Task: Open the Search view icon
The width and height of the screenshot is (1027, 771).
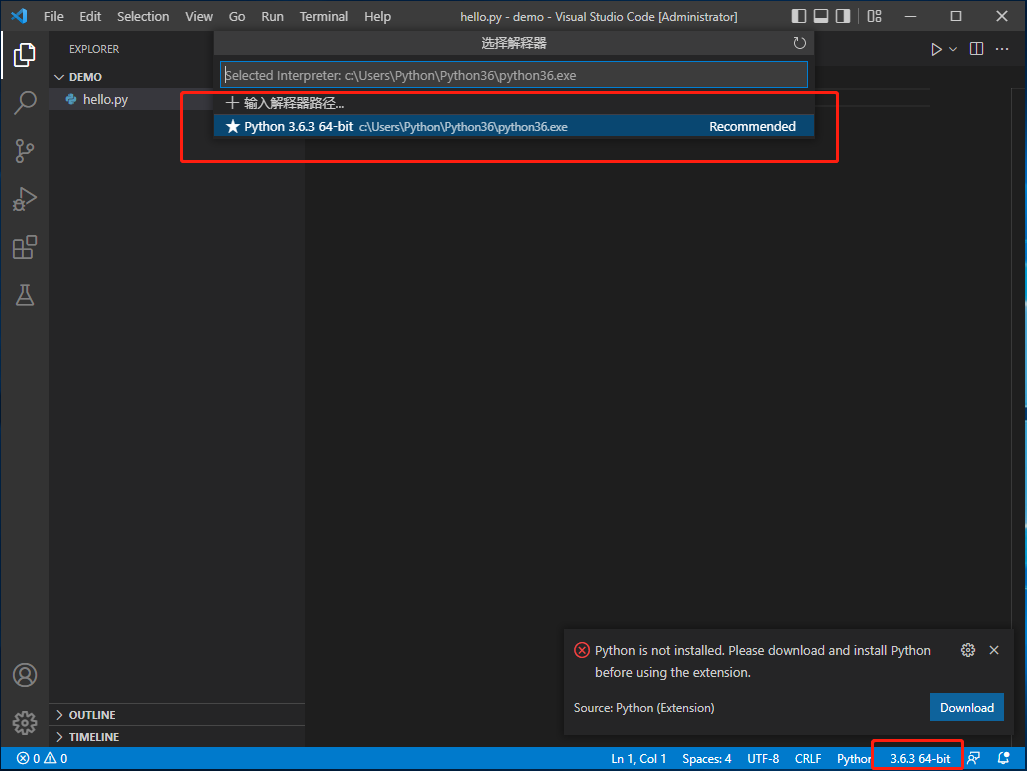Action: (x=24, y=103)
